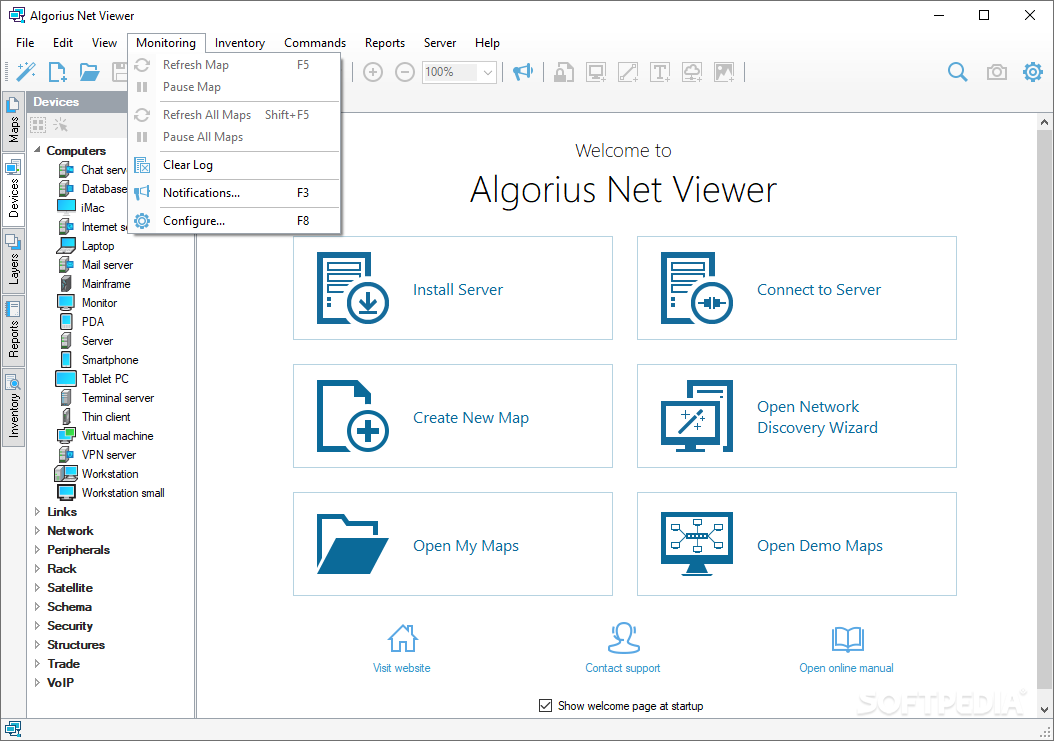1054x741 pixels.
Task: Click the scrollbar up arrow
Action: 1044,122
